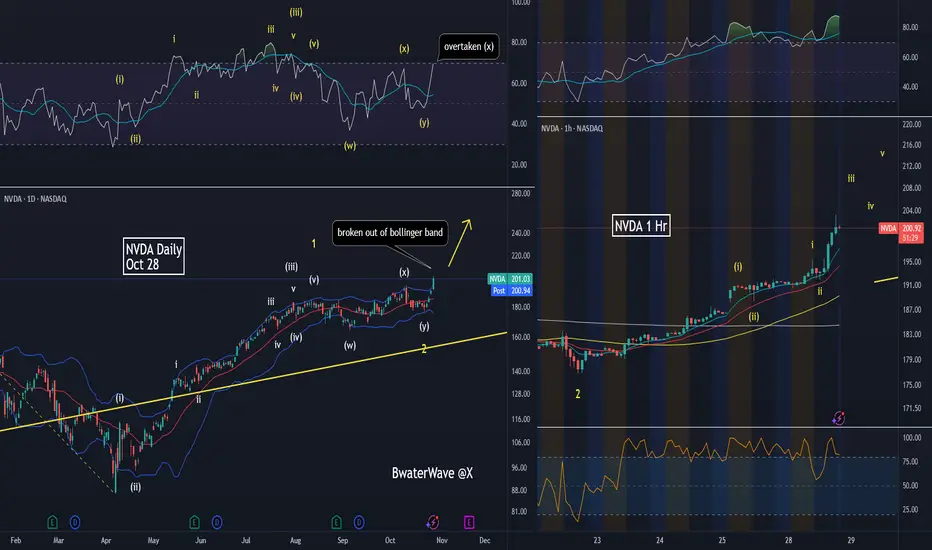Click date '23' on hourly time axis

(597, 540)
